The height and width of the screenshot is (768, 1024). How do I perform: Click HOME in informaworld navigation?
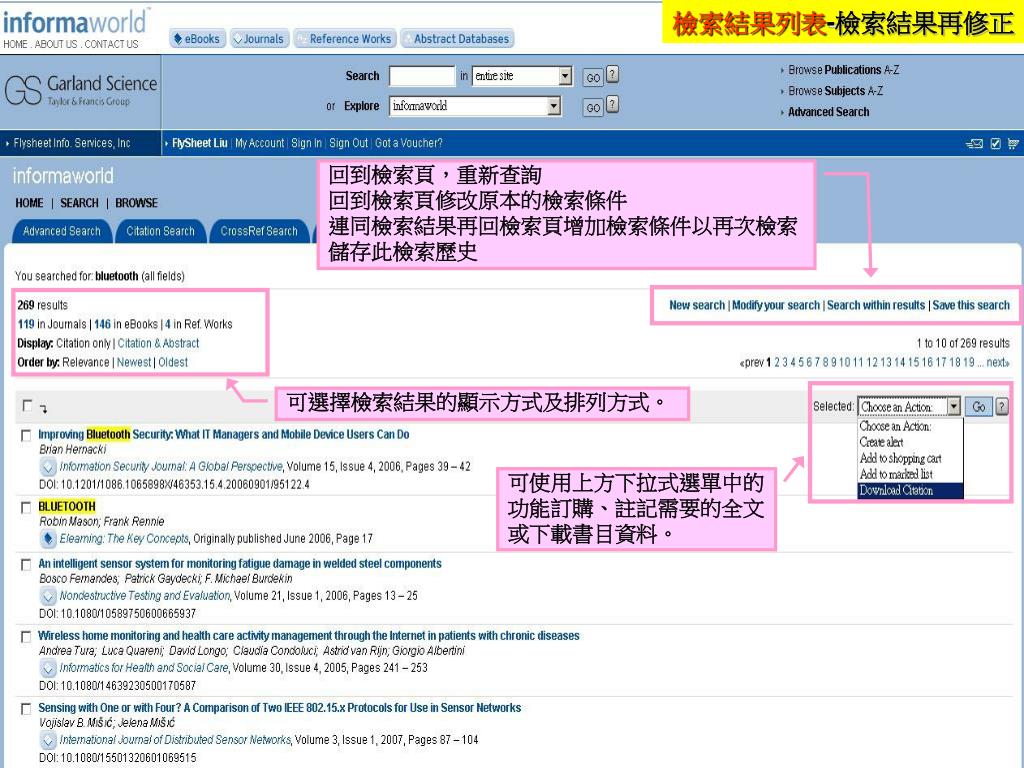[29, 203]
